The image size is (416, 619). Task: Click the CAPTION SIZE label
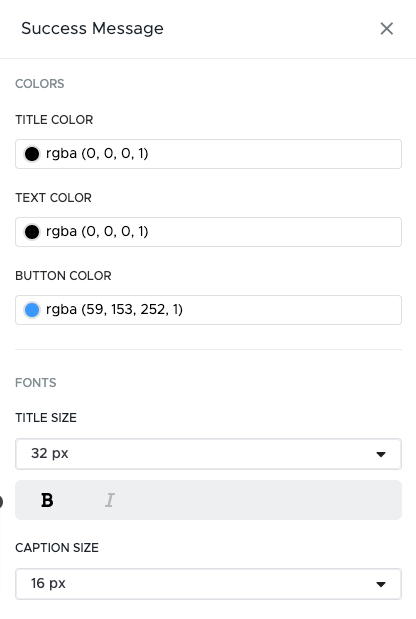tap(57, 548)
